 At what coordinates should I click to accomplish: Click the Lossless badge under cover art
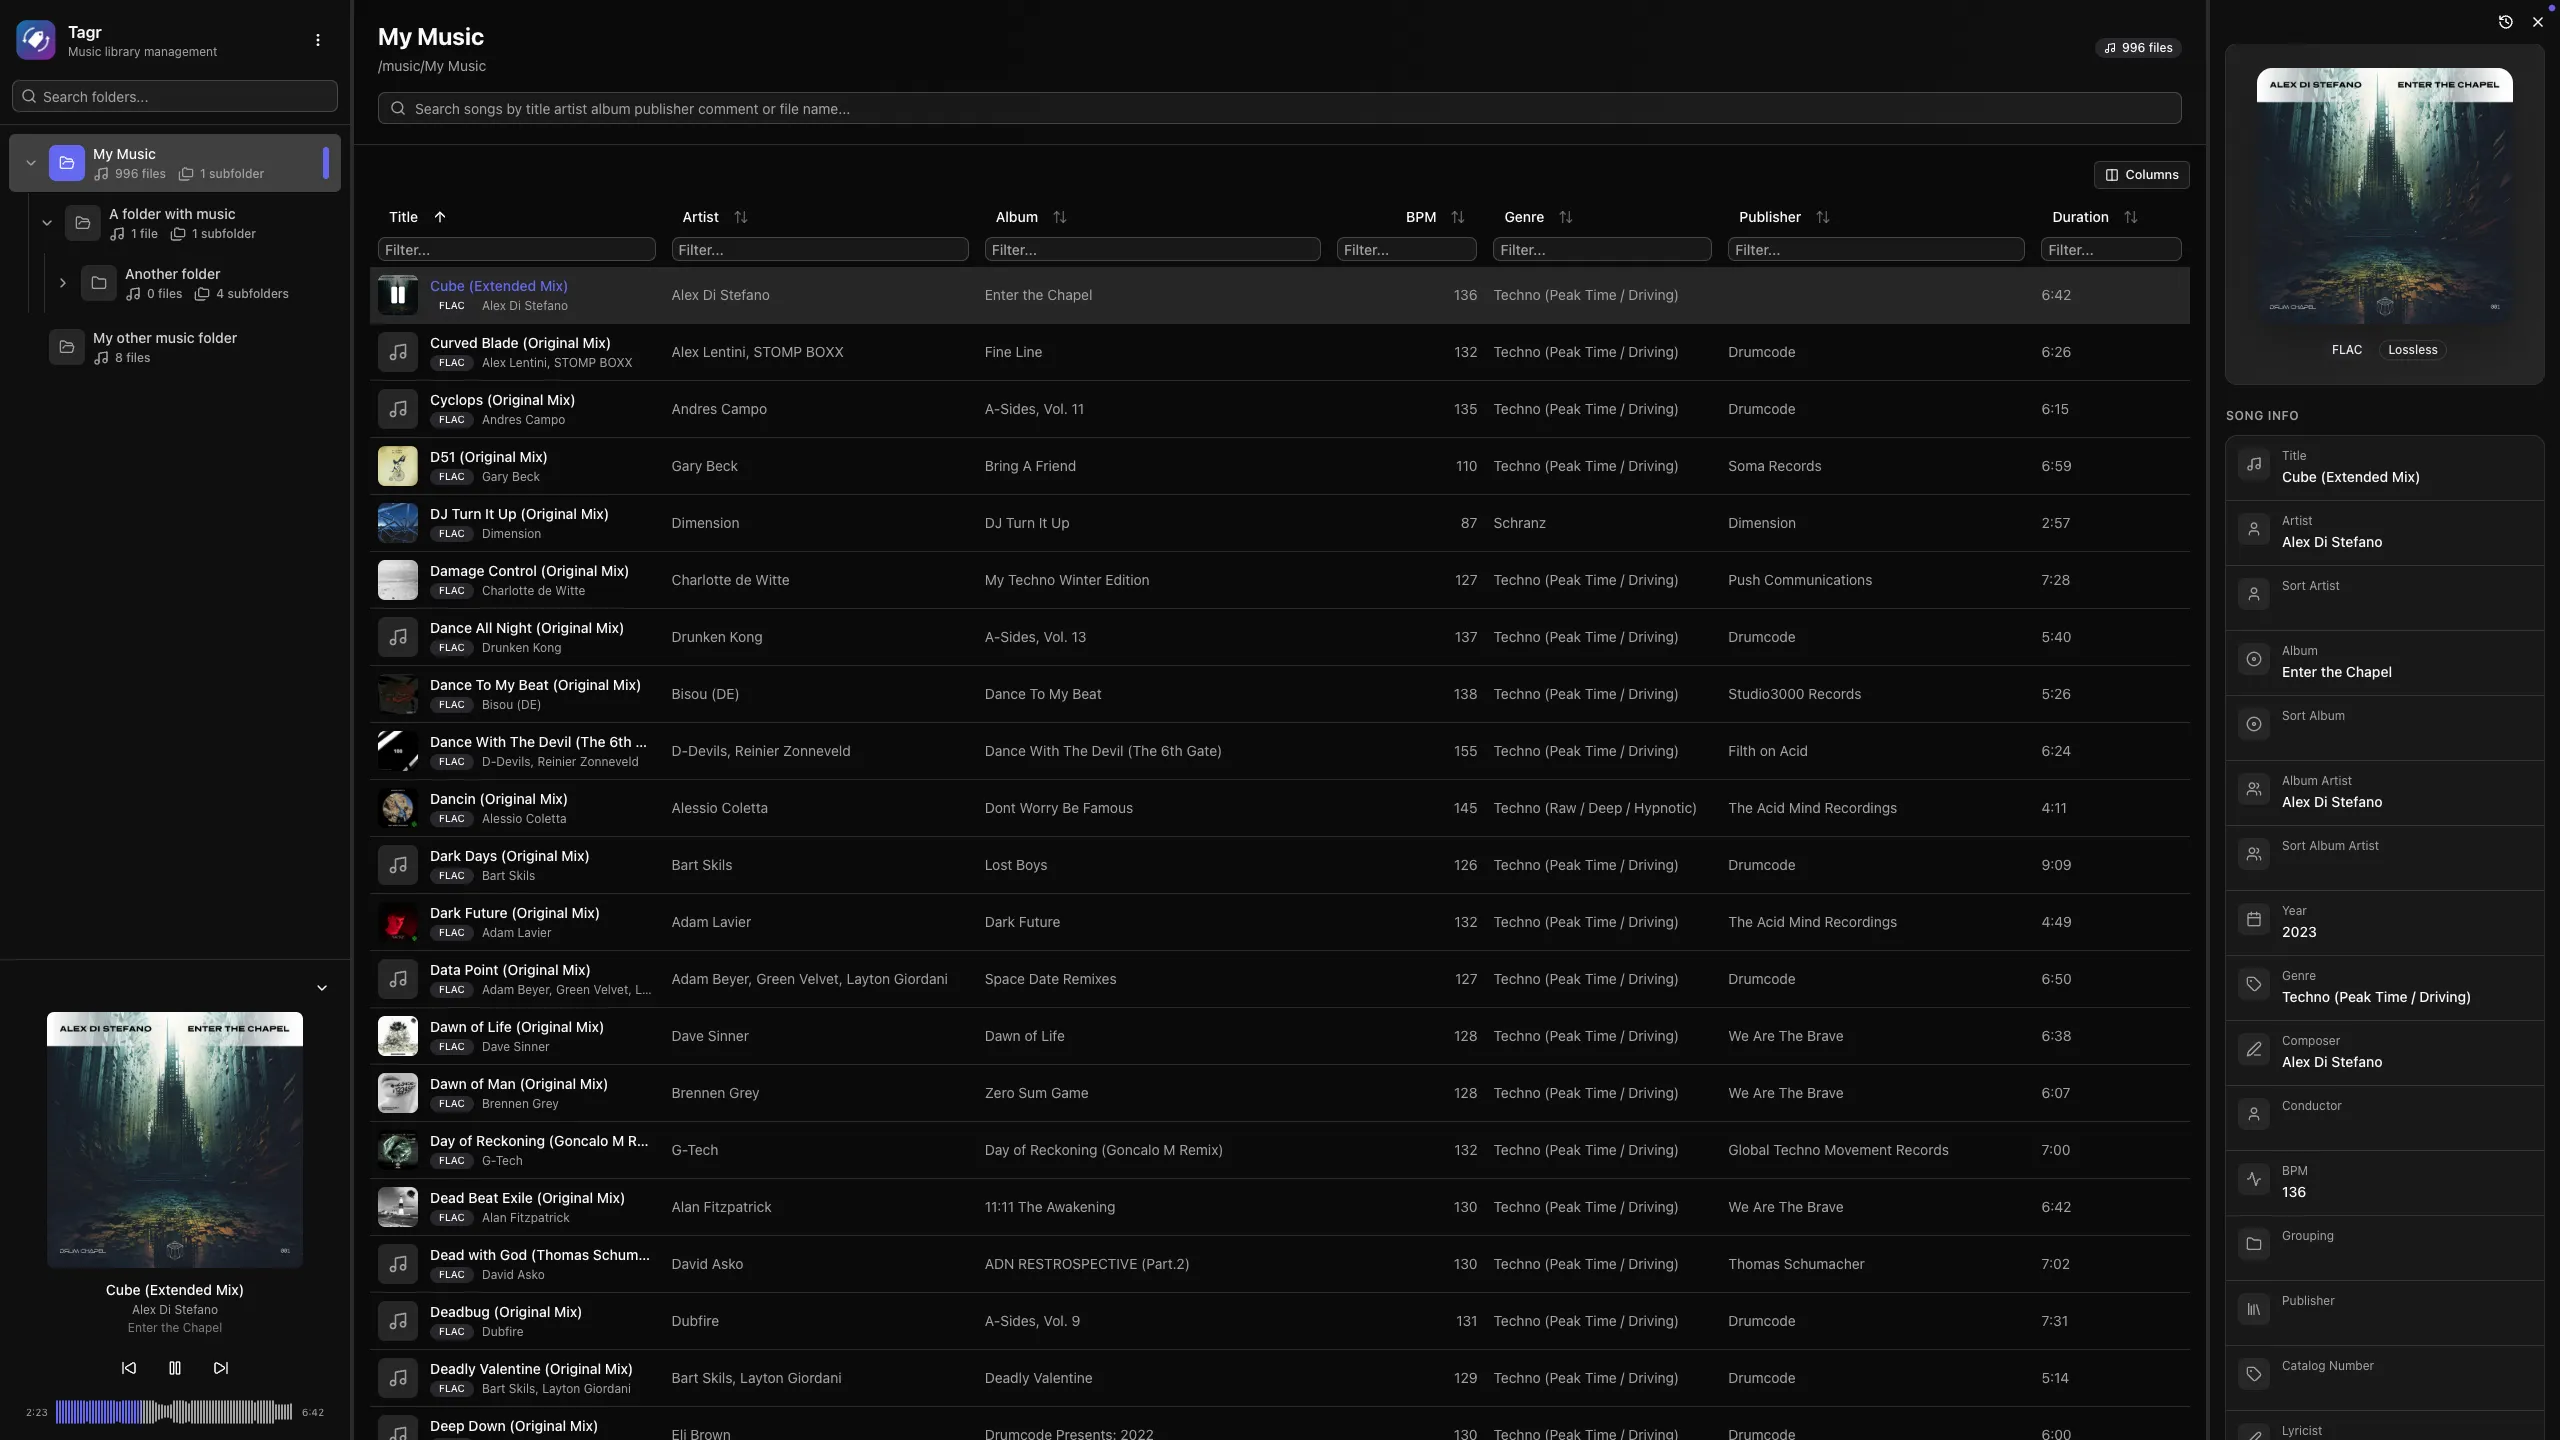point(2412,350)
